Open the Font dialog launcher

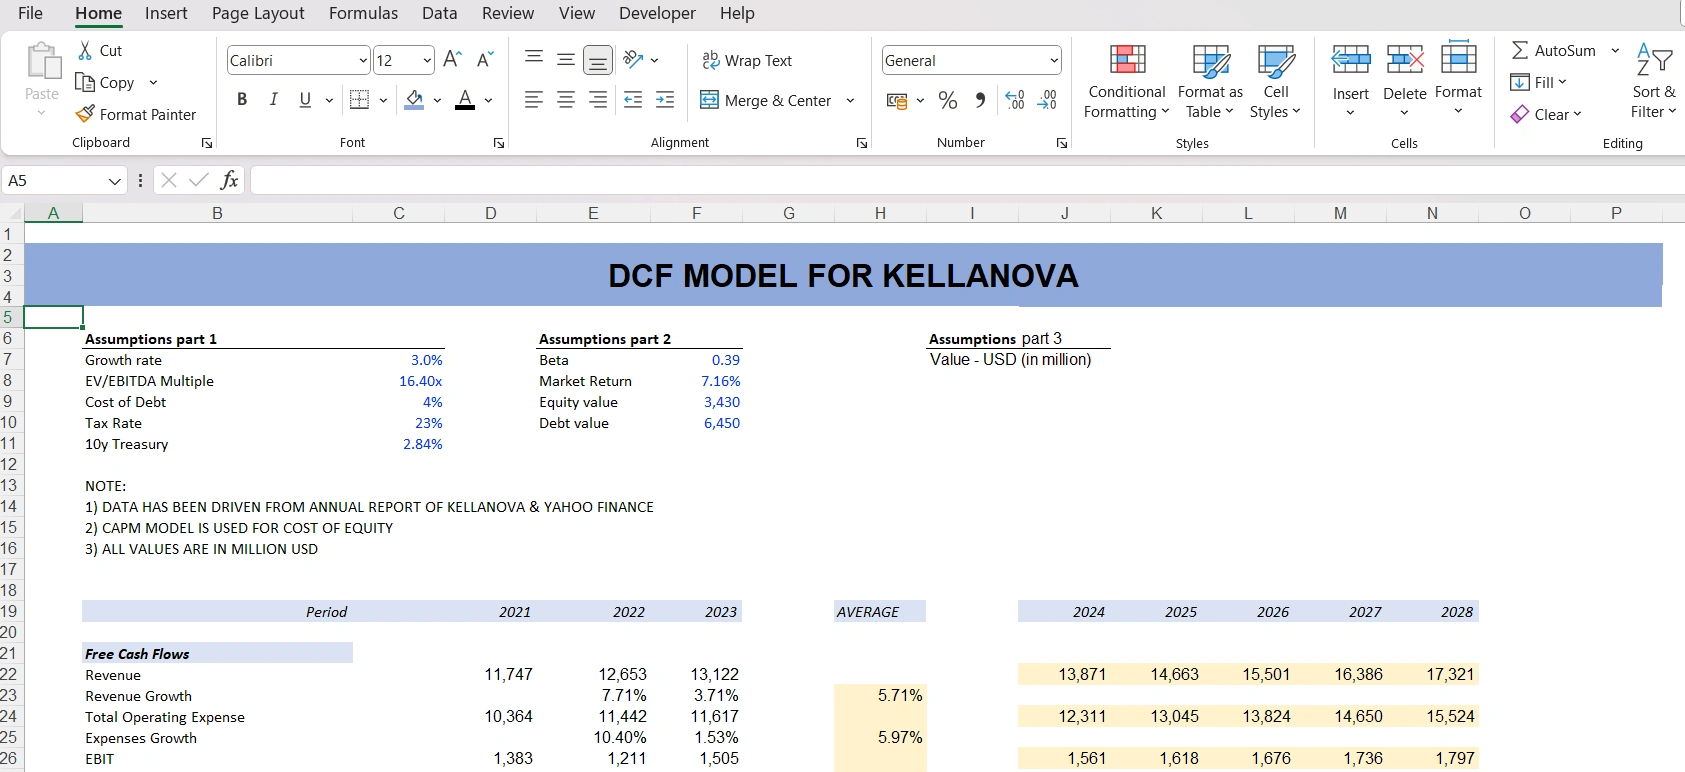(x=498, y=143)
